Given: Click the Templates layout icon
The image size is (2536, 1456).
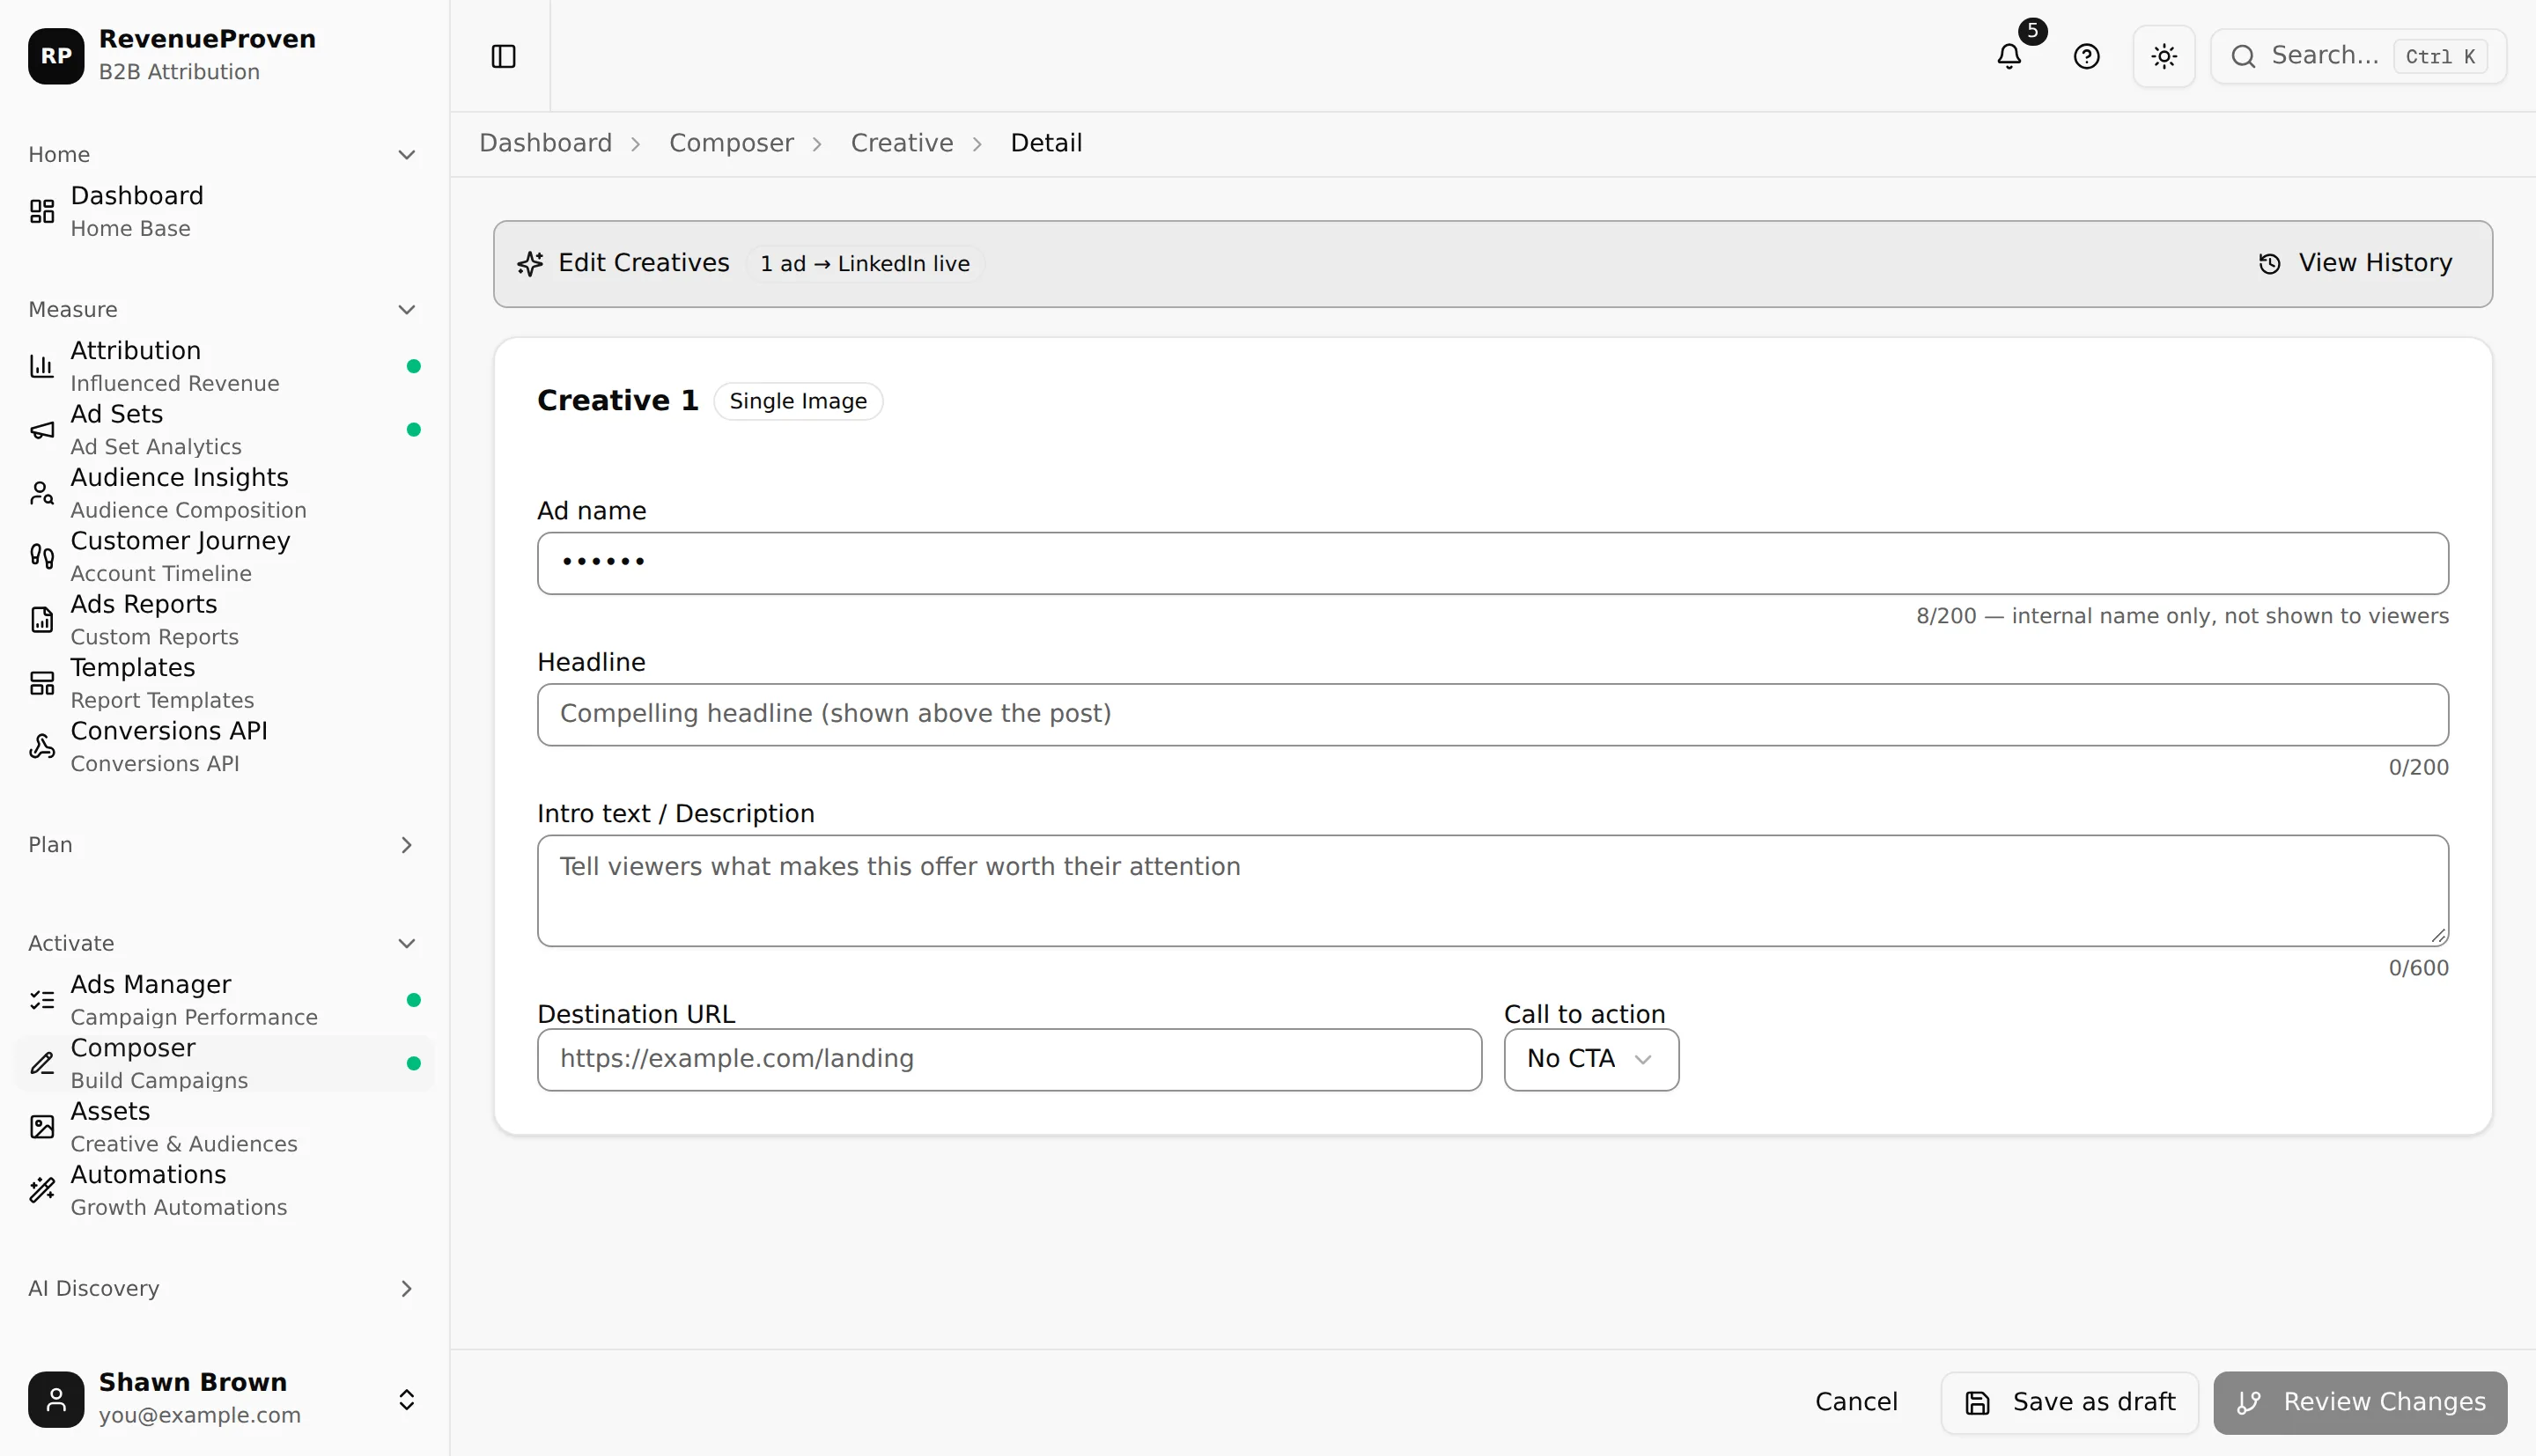Looking at the screenshot, I should coord(42,683).
